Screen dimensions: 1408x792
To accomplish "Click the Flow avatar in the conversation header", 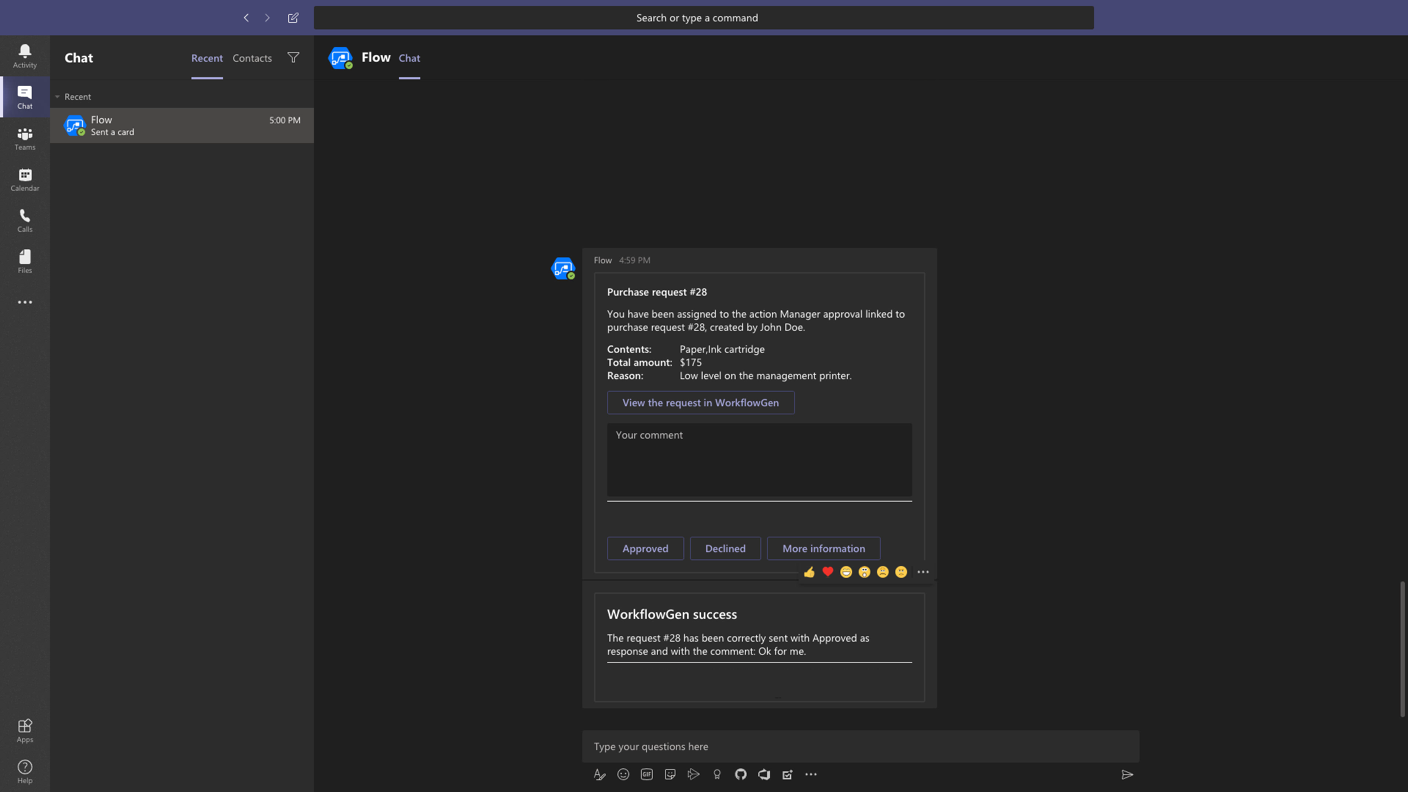I will click(341, 58).
